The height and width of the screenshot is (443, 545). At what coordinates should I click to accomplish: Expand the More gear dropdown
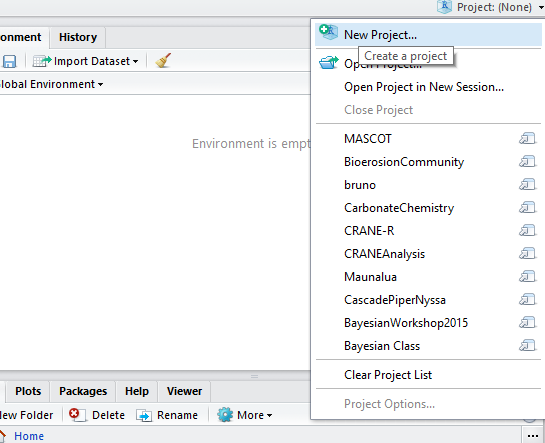tap(244, 415)
